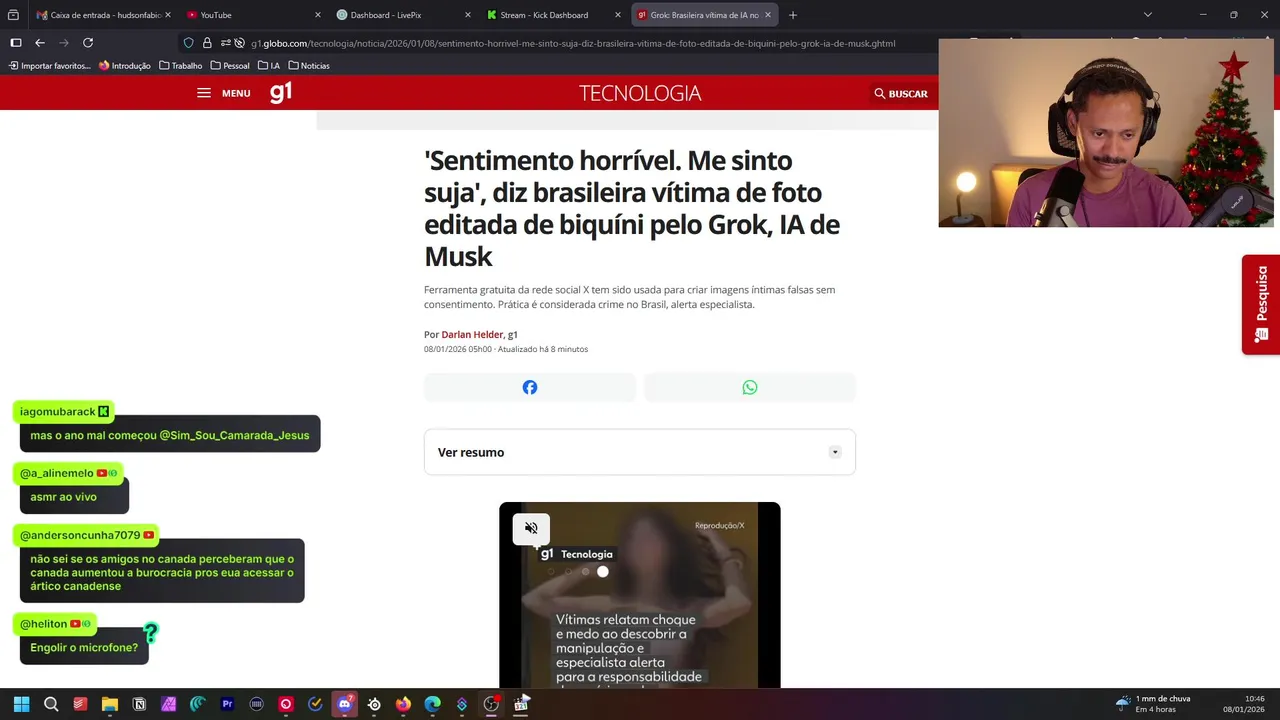Viewport: 1280px width, 720px height.
Task: Open Importar favoritos bookmark
Action: click(50, 65)
